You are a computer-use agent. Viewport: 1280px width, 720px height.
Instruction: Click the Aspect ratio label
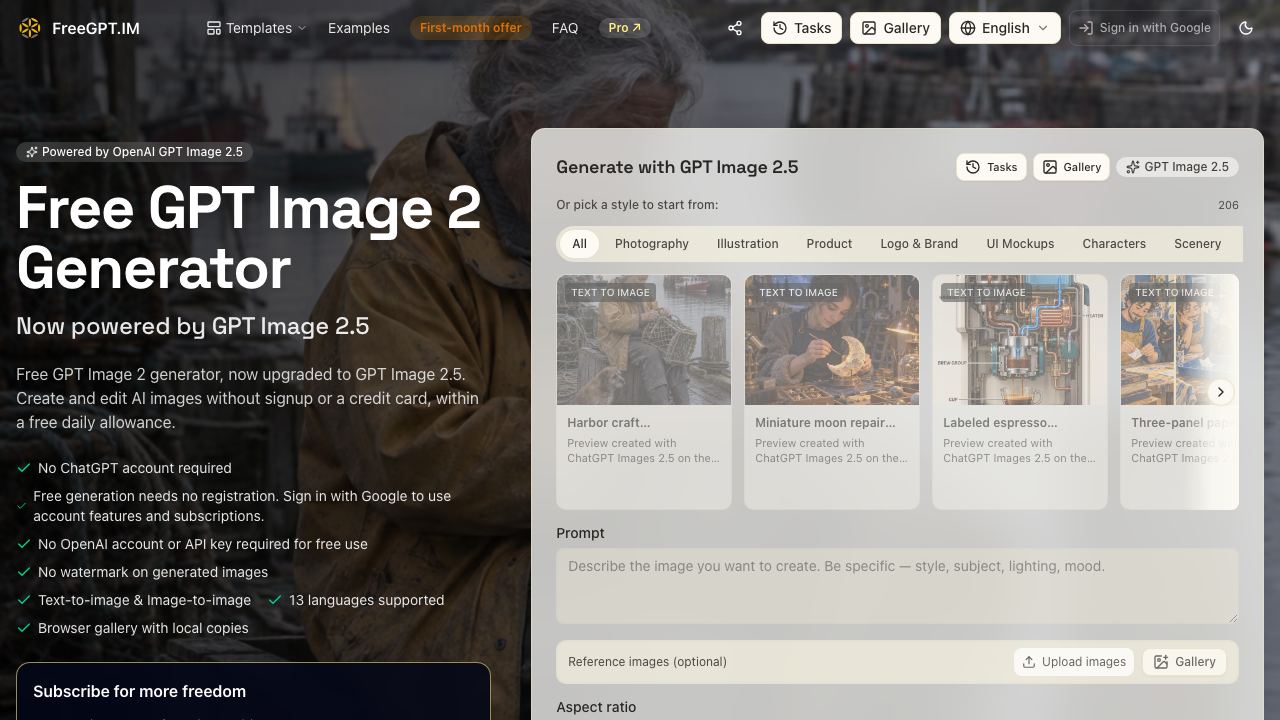[x=596, y=707]
